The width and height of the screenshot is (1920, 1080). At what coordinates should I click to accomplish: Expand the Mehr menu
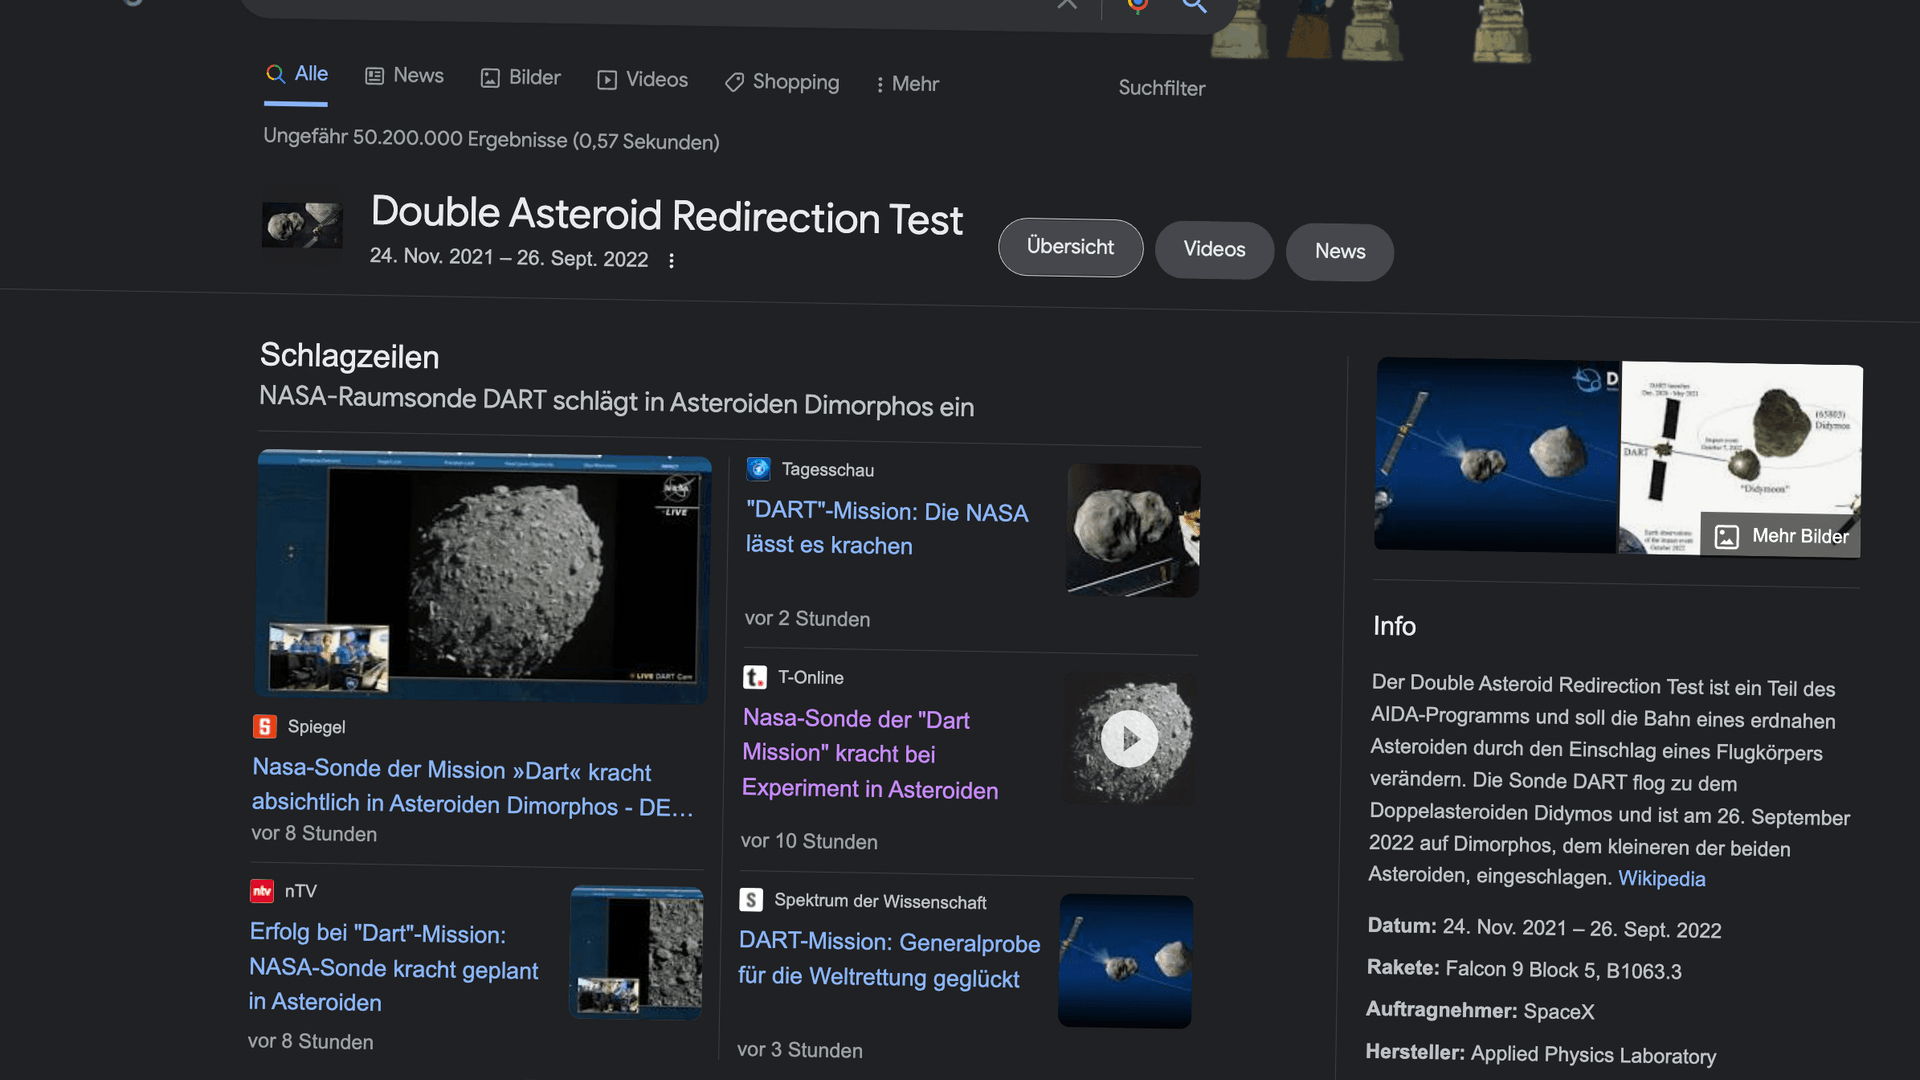coord(907,84)
